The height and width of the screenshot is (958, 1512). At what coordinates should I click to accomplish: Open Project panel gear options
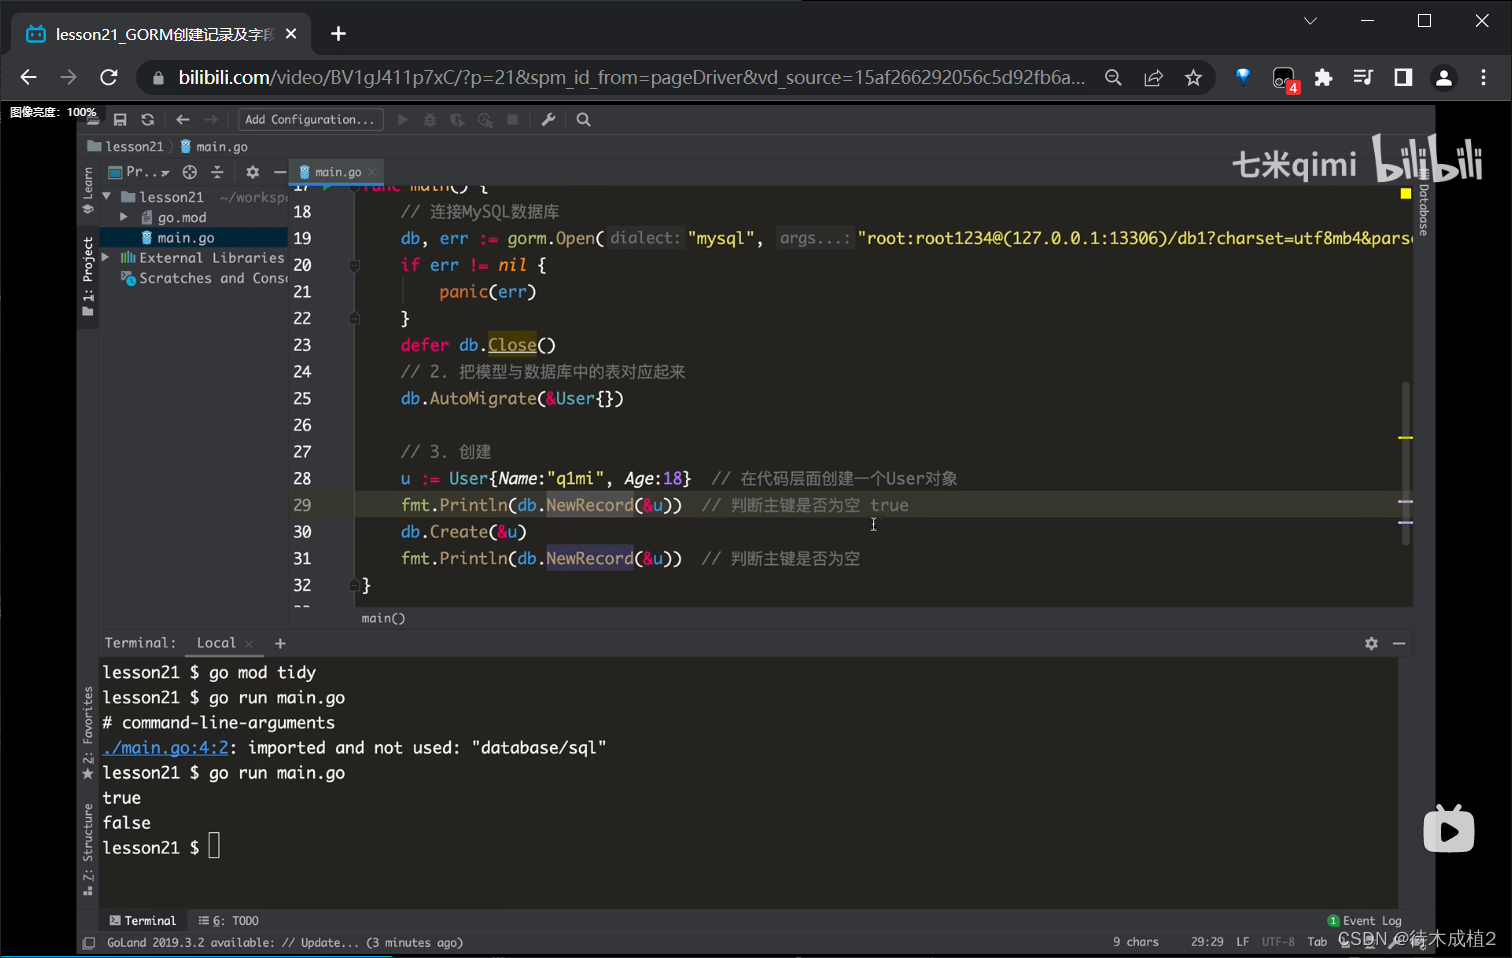click(x=252, y=172)
